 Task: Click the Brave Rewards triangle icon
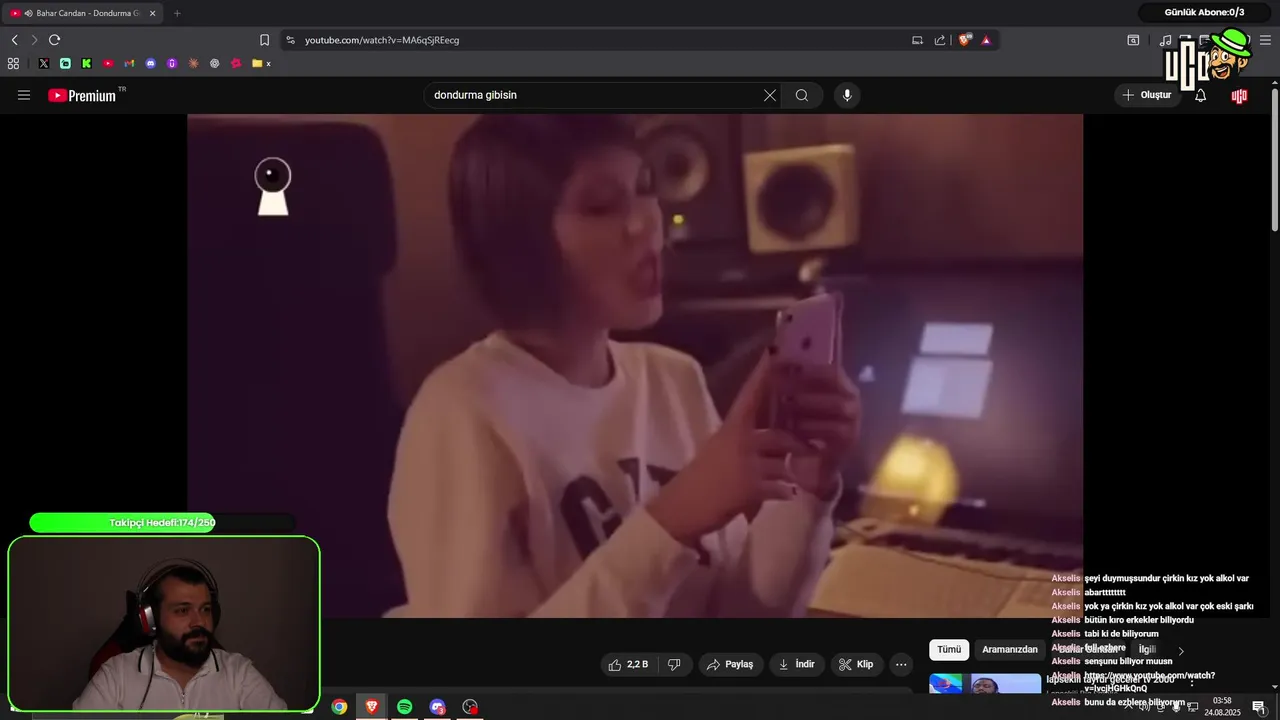click(x=986, y=40)
